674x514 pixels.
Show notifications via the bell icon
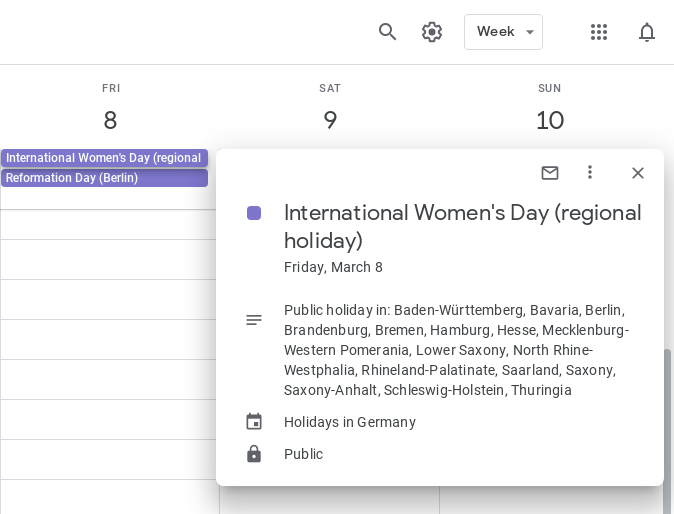(647, 32)
